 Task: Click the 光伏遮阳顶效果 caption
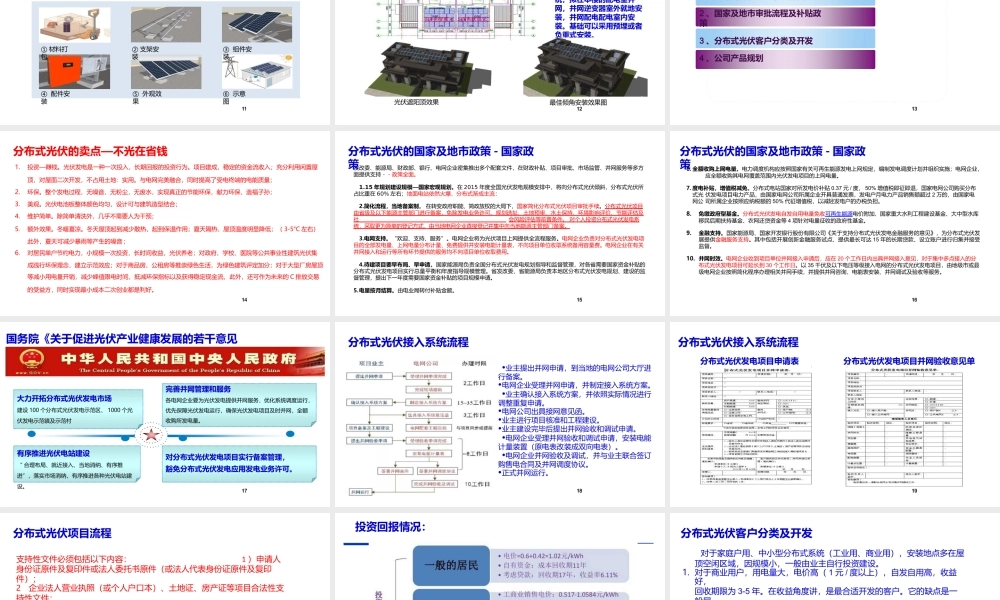[x=416, y=102]
